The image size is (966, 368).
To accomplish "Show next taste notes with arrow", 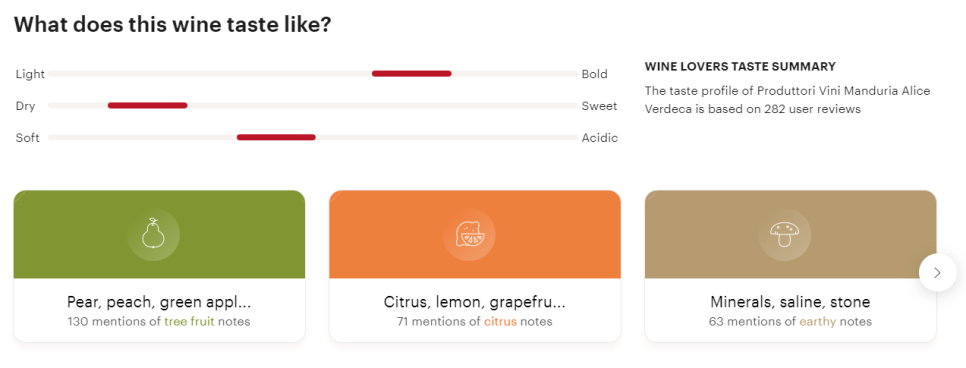I will click(x=937, y=272).
